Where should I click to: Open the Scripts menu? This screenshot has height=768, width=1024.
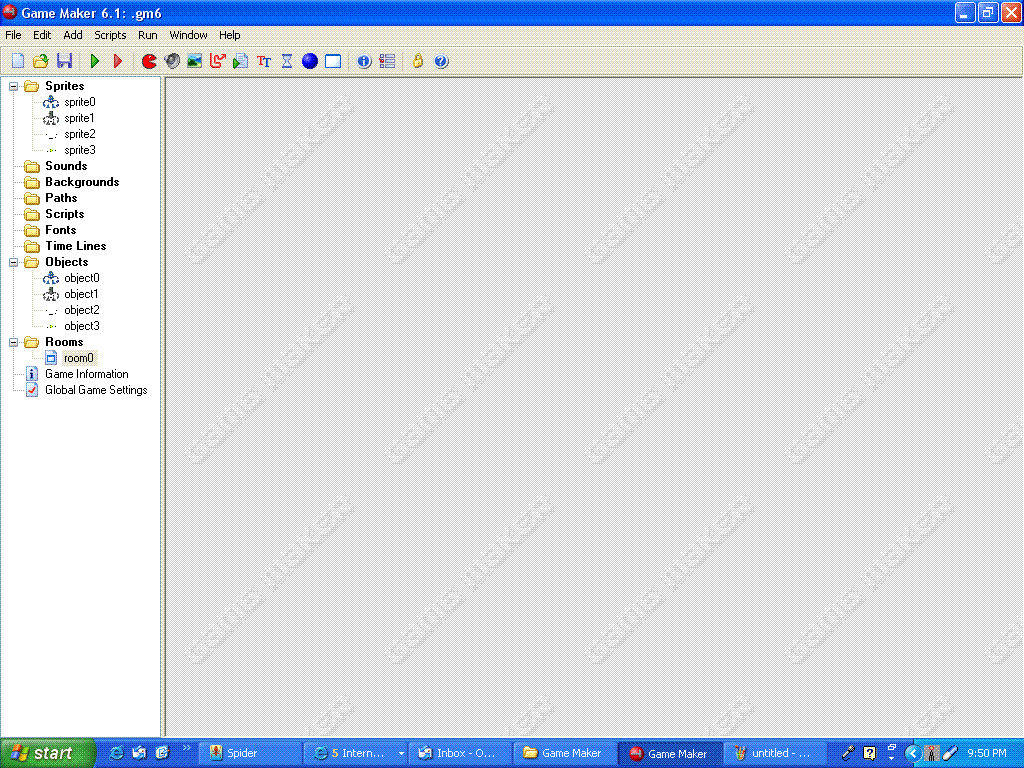(110, 35)
